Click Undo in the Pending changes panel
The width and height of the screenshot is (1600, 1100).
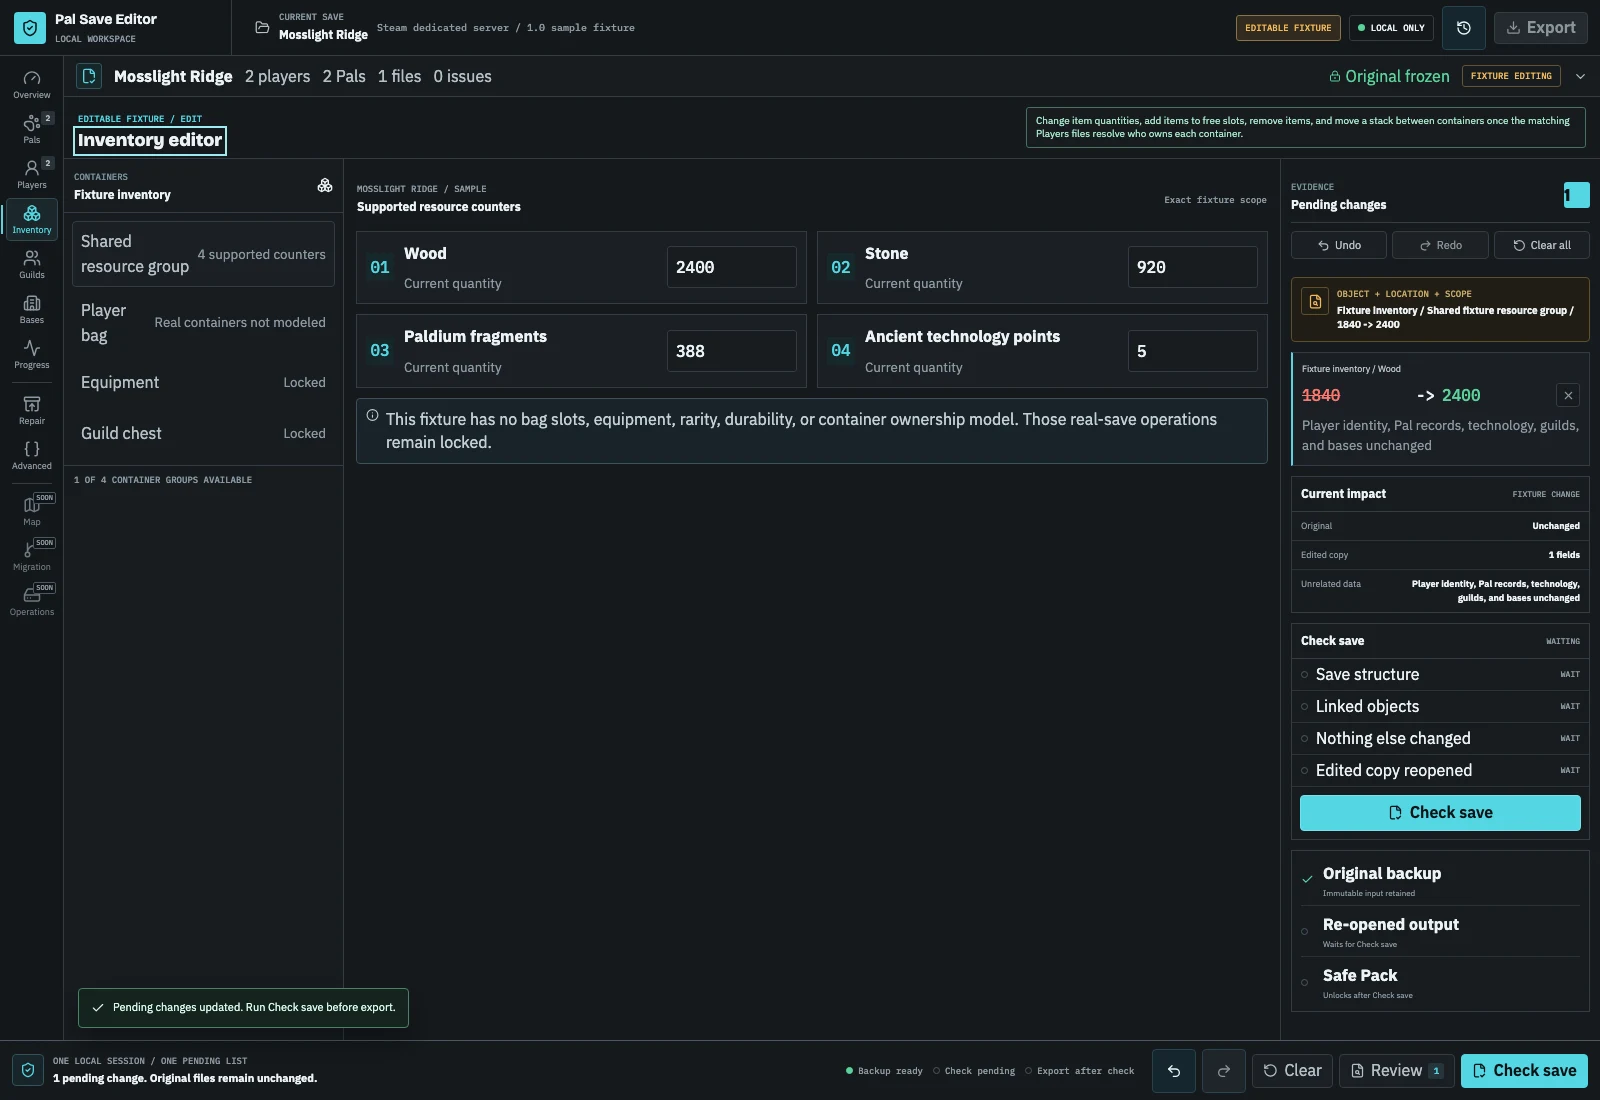(1339, 245)
